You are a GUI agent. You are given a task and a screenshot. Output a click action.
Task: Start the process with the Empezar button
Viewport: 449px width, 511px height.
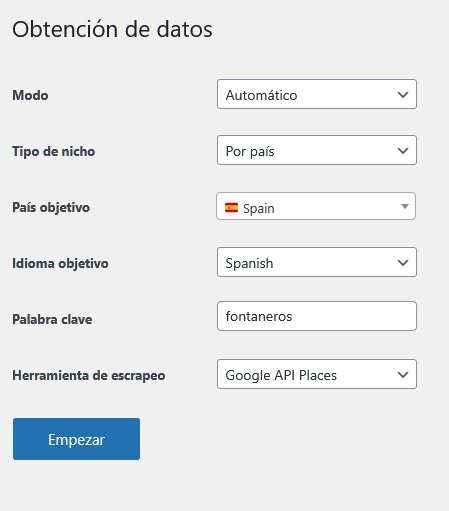pyautogui.click(x=76, y=439)
